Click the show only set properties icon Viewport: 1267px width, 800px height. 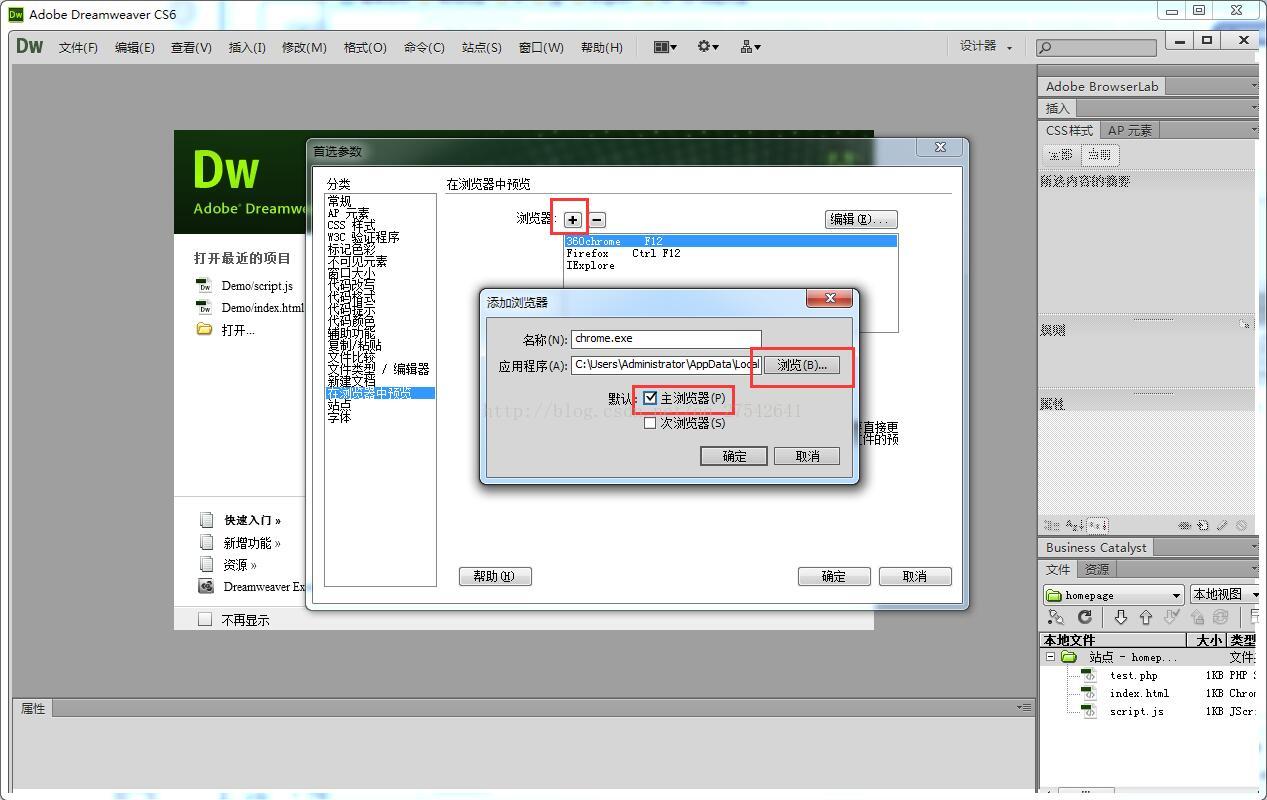[x=1097, y=525]
